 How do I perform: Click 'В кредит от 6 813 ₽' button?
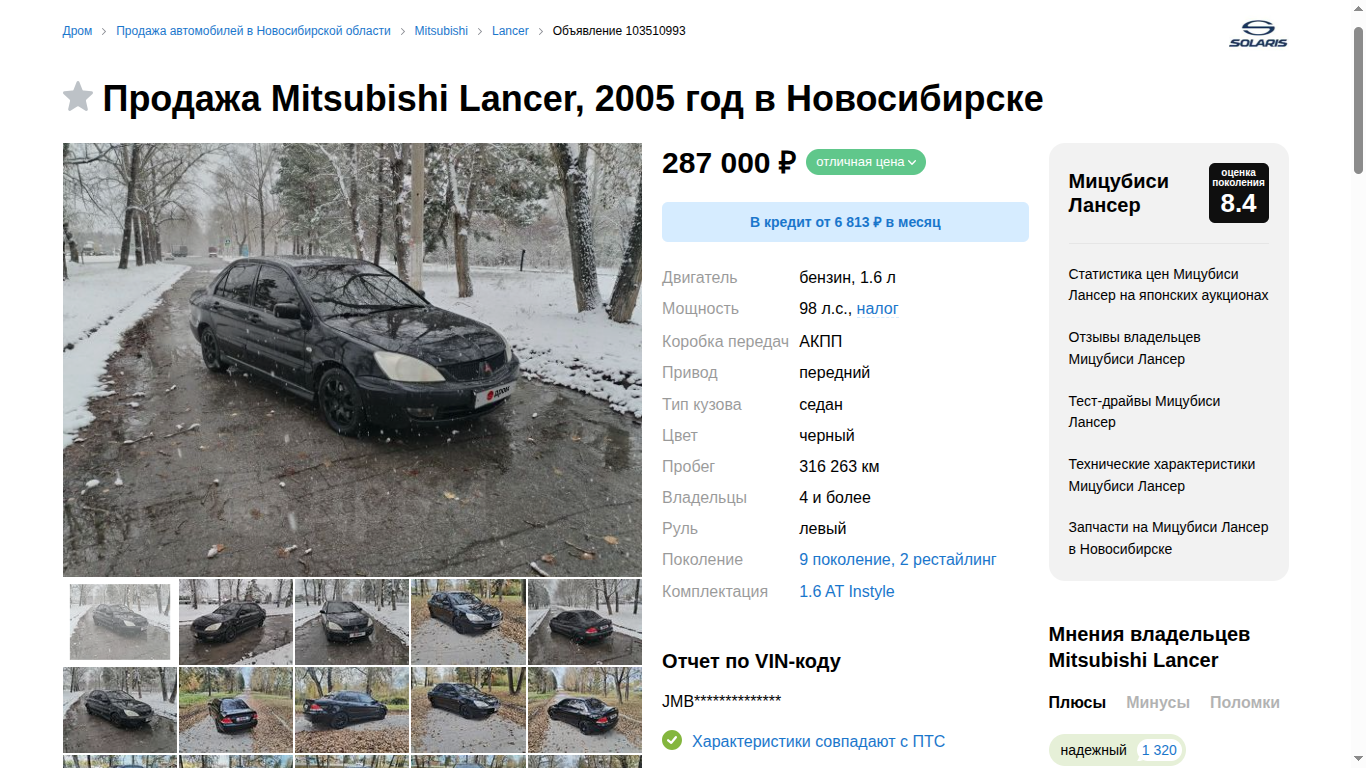pos(845,222)
